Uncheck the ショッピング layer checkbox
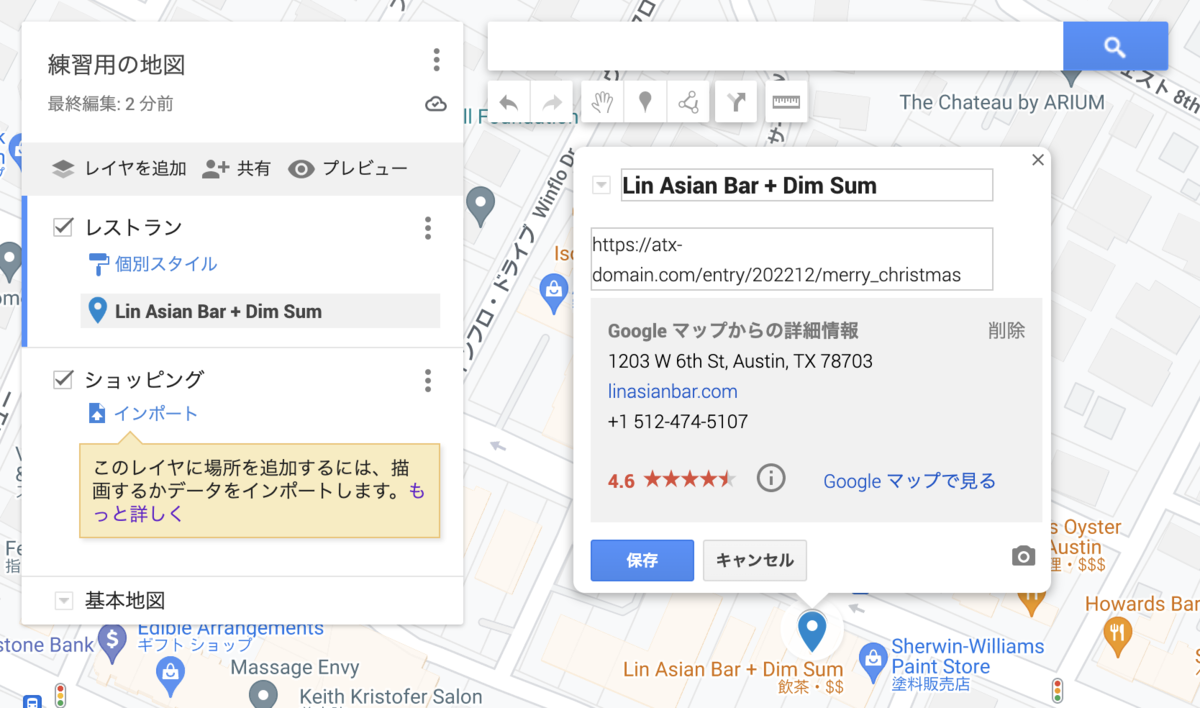 click(x=64, y=379)
